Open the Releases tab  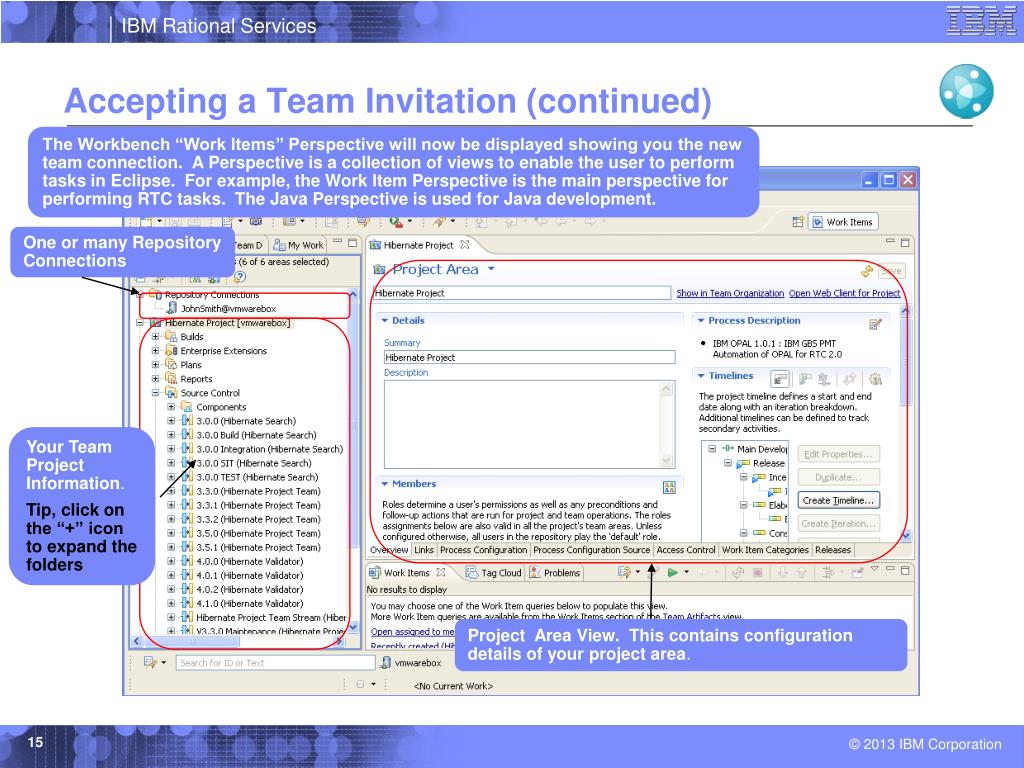click(833, 550)
